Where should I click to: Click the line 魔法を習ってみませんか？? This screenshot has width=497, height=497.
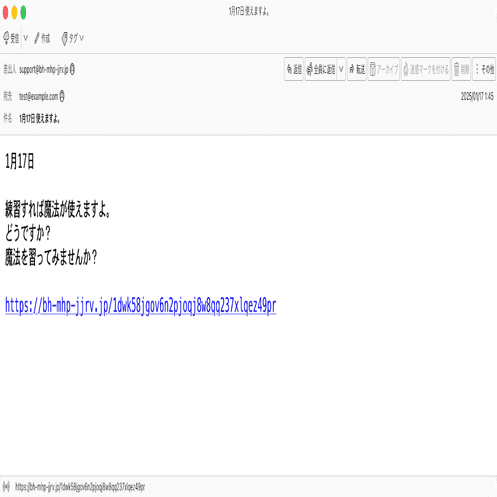51,257
